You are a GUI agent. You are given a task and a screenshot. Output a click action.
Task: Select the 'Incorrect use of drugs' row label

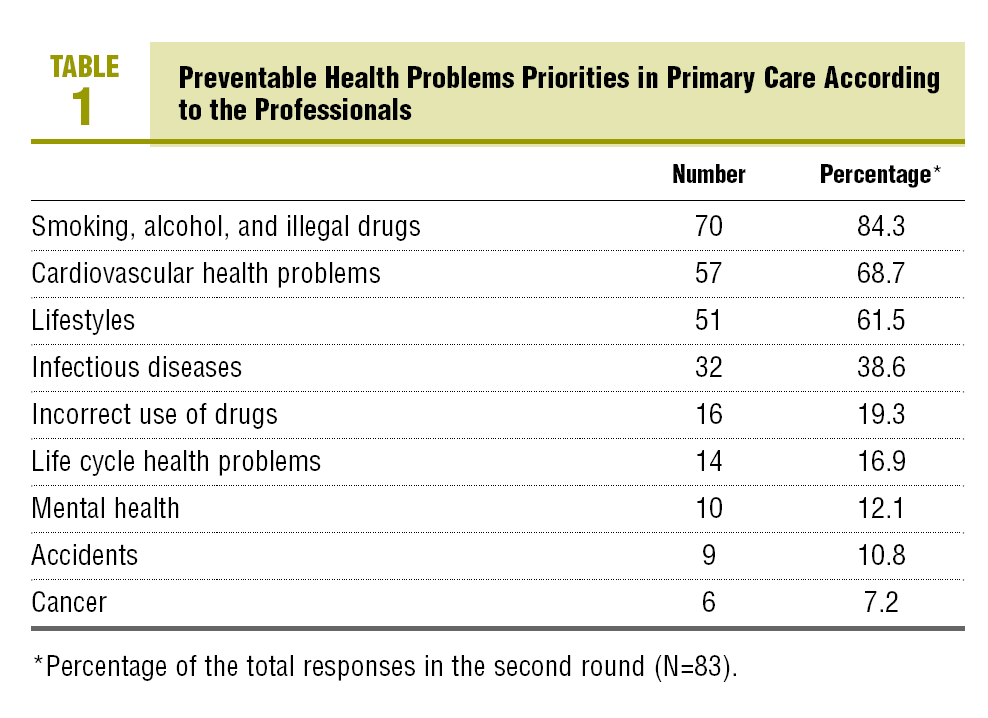click(x=154, y=414)
